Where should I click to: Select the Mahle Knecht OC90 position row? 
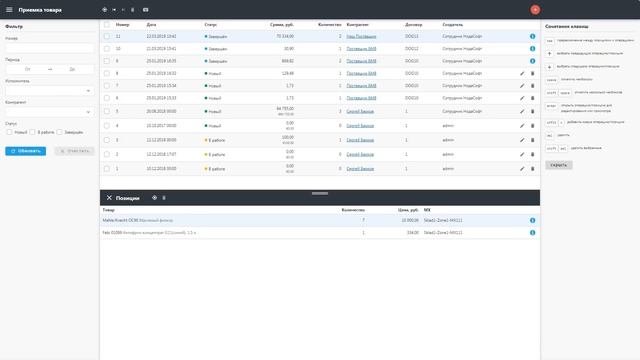point(320,220)
